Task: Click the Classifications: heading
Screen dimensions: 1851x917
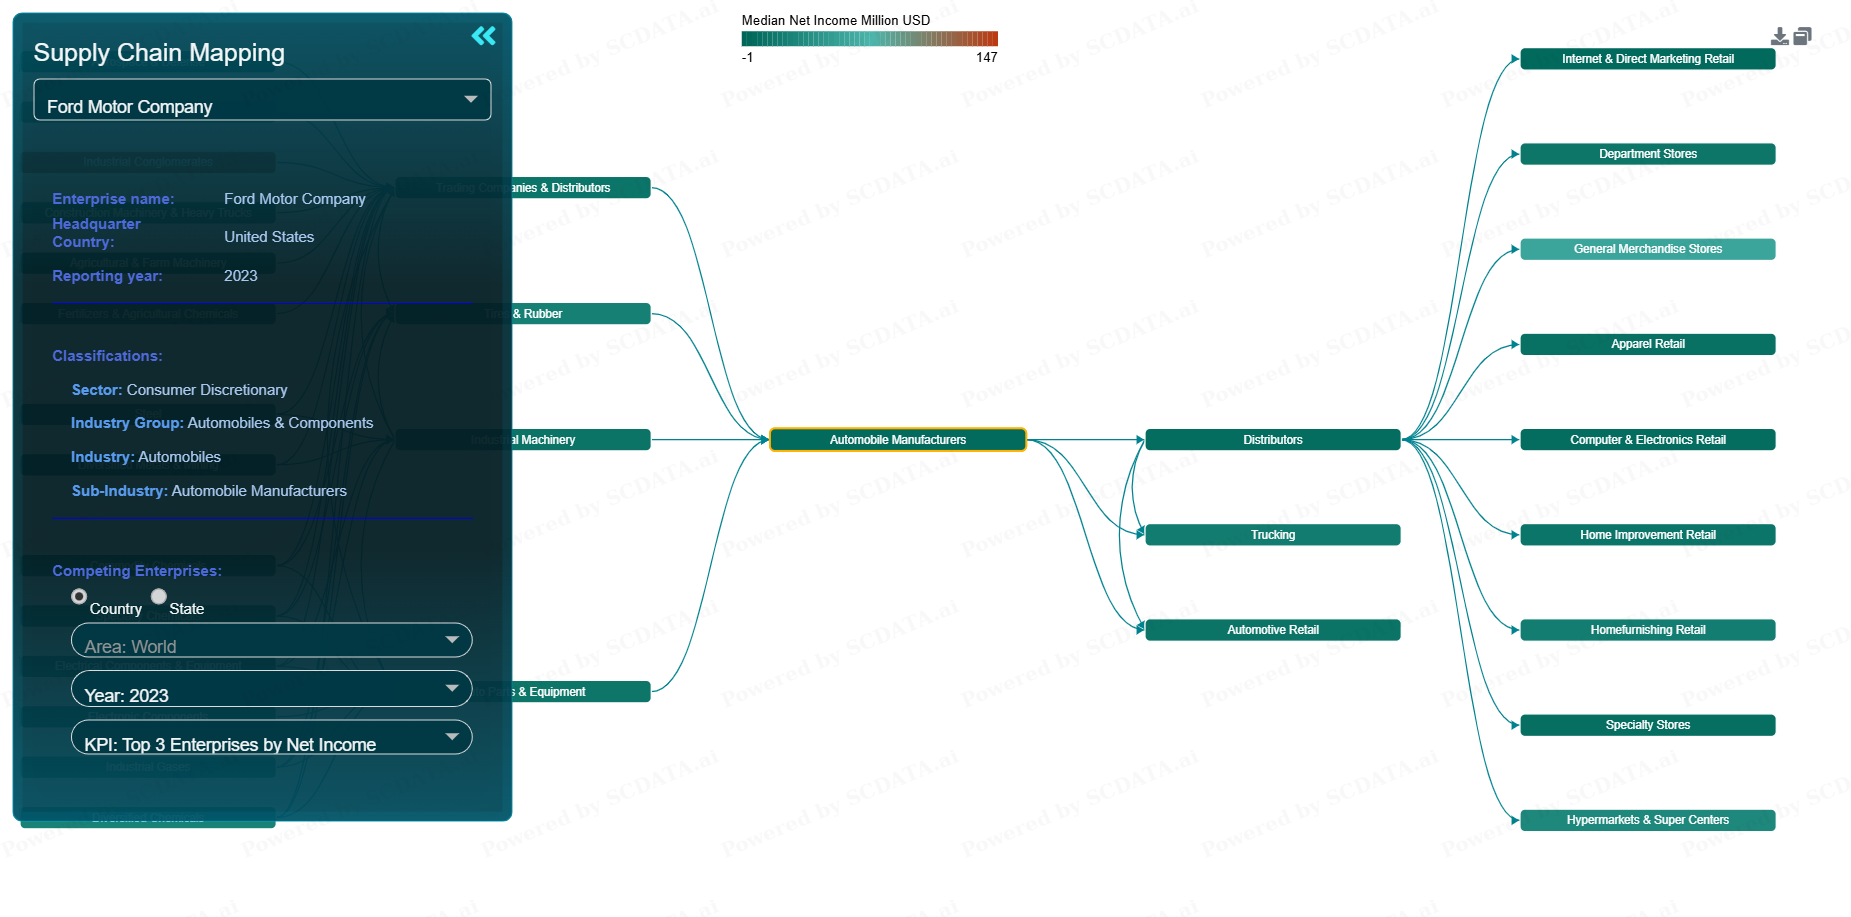Action: tap(107, 356)
